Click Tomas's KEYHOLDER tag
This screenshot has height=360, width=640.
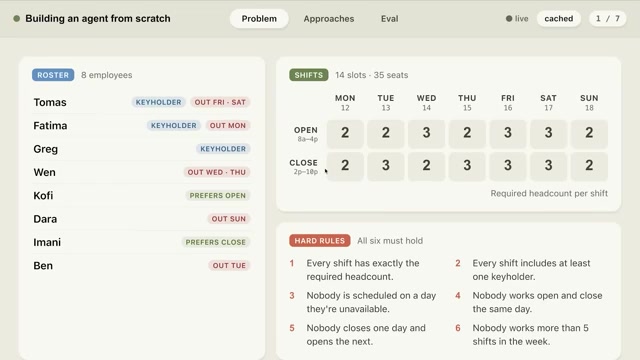158,102
